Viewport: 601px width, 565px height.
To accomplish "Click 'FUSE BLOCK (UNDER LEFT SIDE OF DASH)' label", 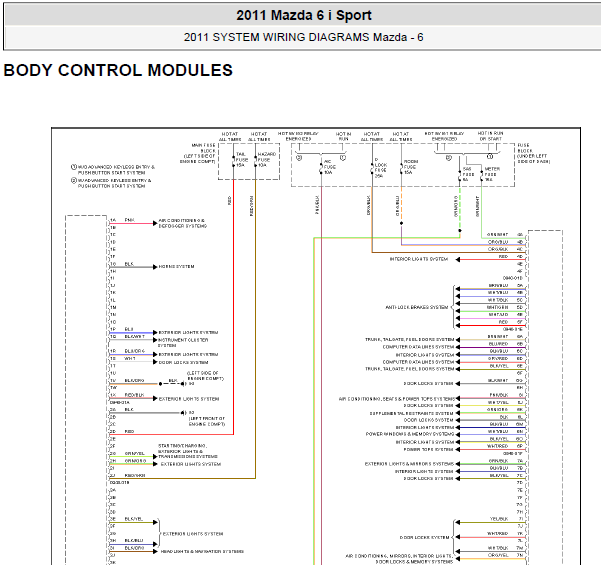I will pos(533,153).
